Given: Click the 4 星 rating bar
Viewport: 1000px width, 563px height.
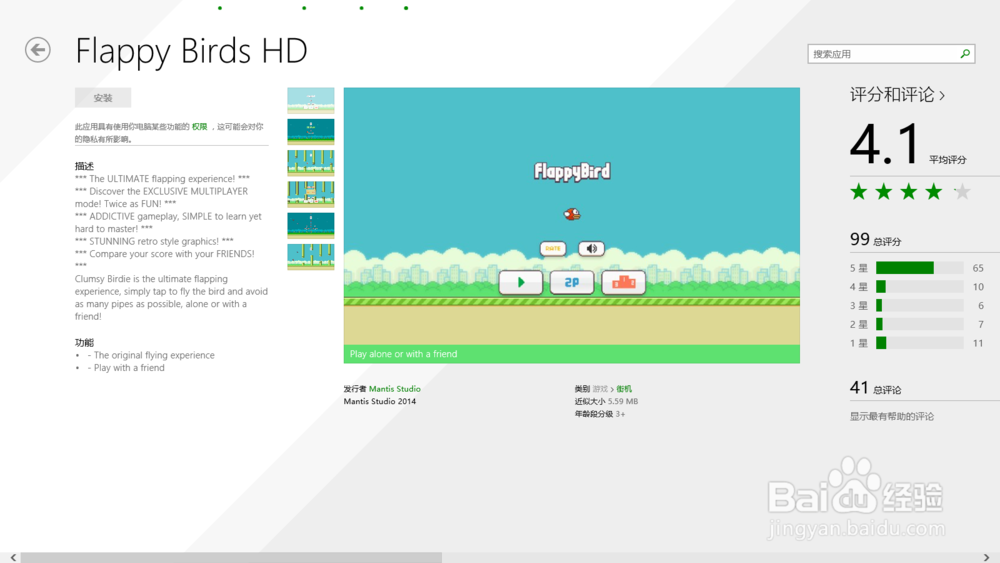Looking at the screenshot, I should (x=920, y=287).
